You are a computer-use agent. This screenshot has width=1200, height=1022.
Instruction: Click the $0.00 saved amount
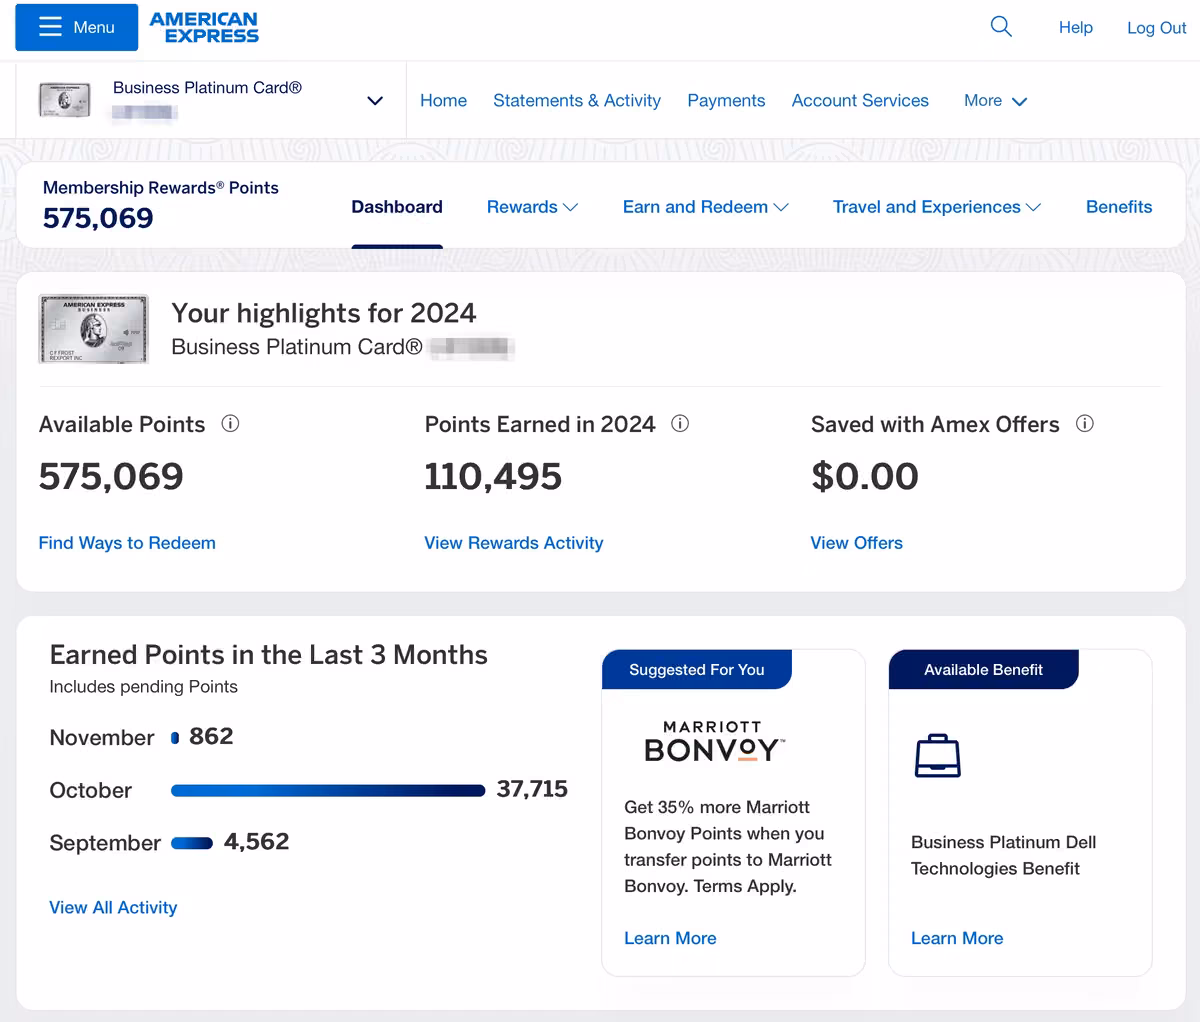[865, 476]
